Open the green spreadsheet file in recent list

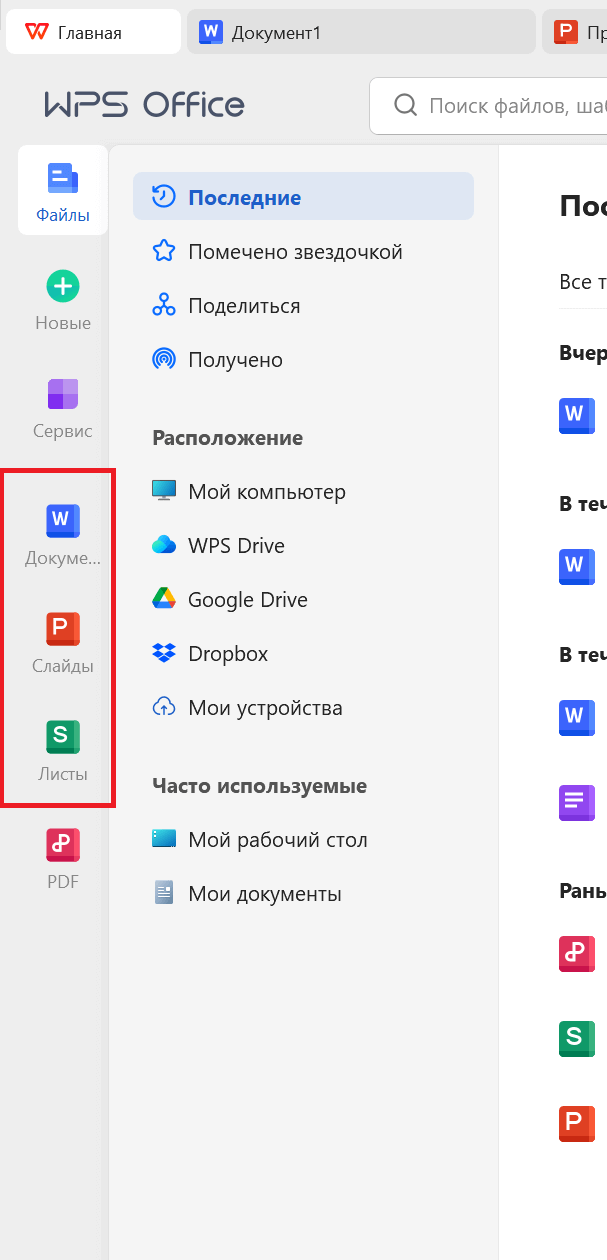tap(576, 1038)
